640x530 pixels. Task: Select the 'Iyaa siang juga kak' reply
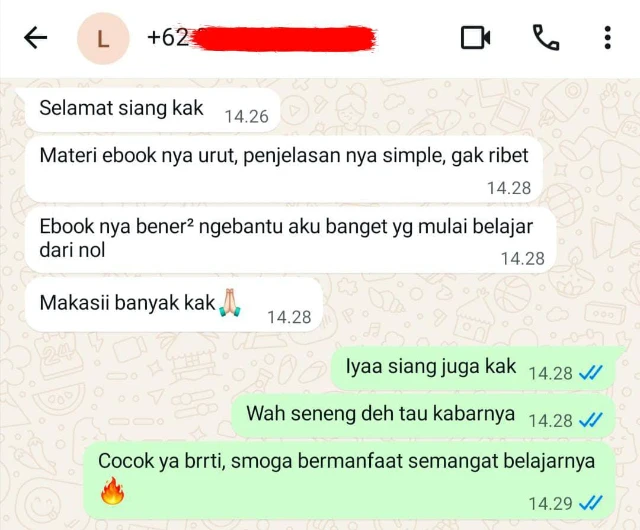(473, 368)
